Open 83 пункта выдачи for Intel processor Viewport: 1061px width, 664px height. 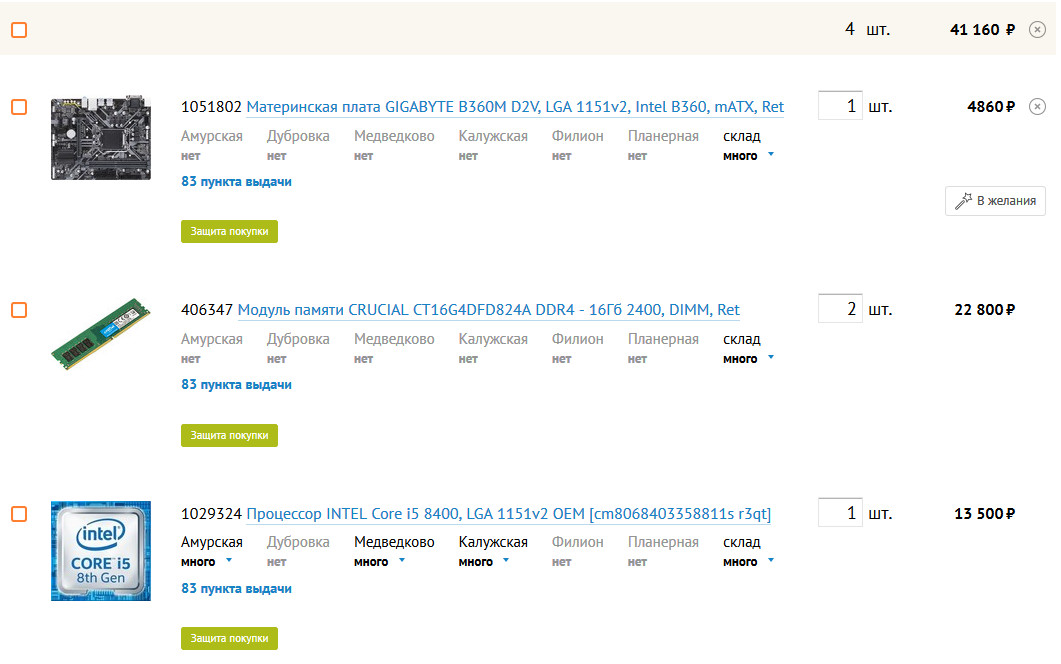pos(236,588)
